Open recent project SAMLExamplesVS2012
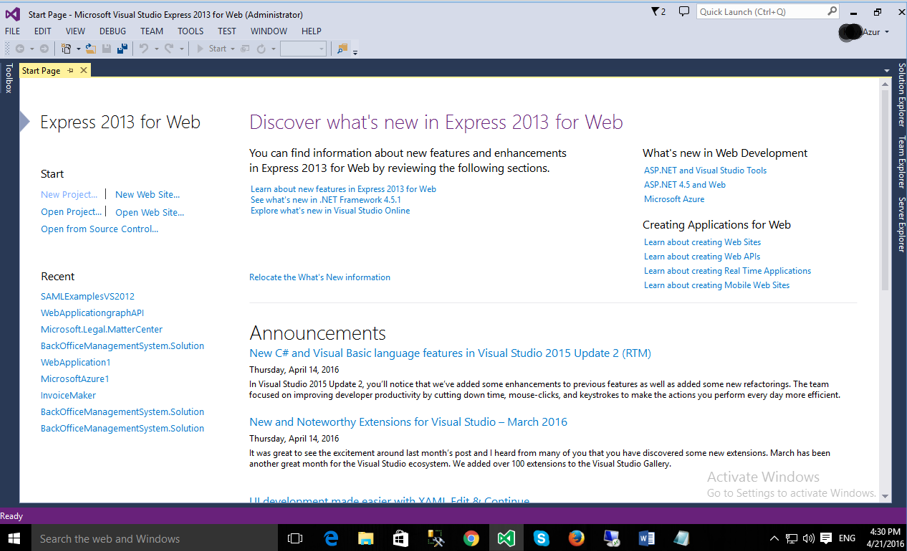 tap(87, 297)
